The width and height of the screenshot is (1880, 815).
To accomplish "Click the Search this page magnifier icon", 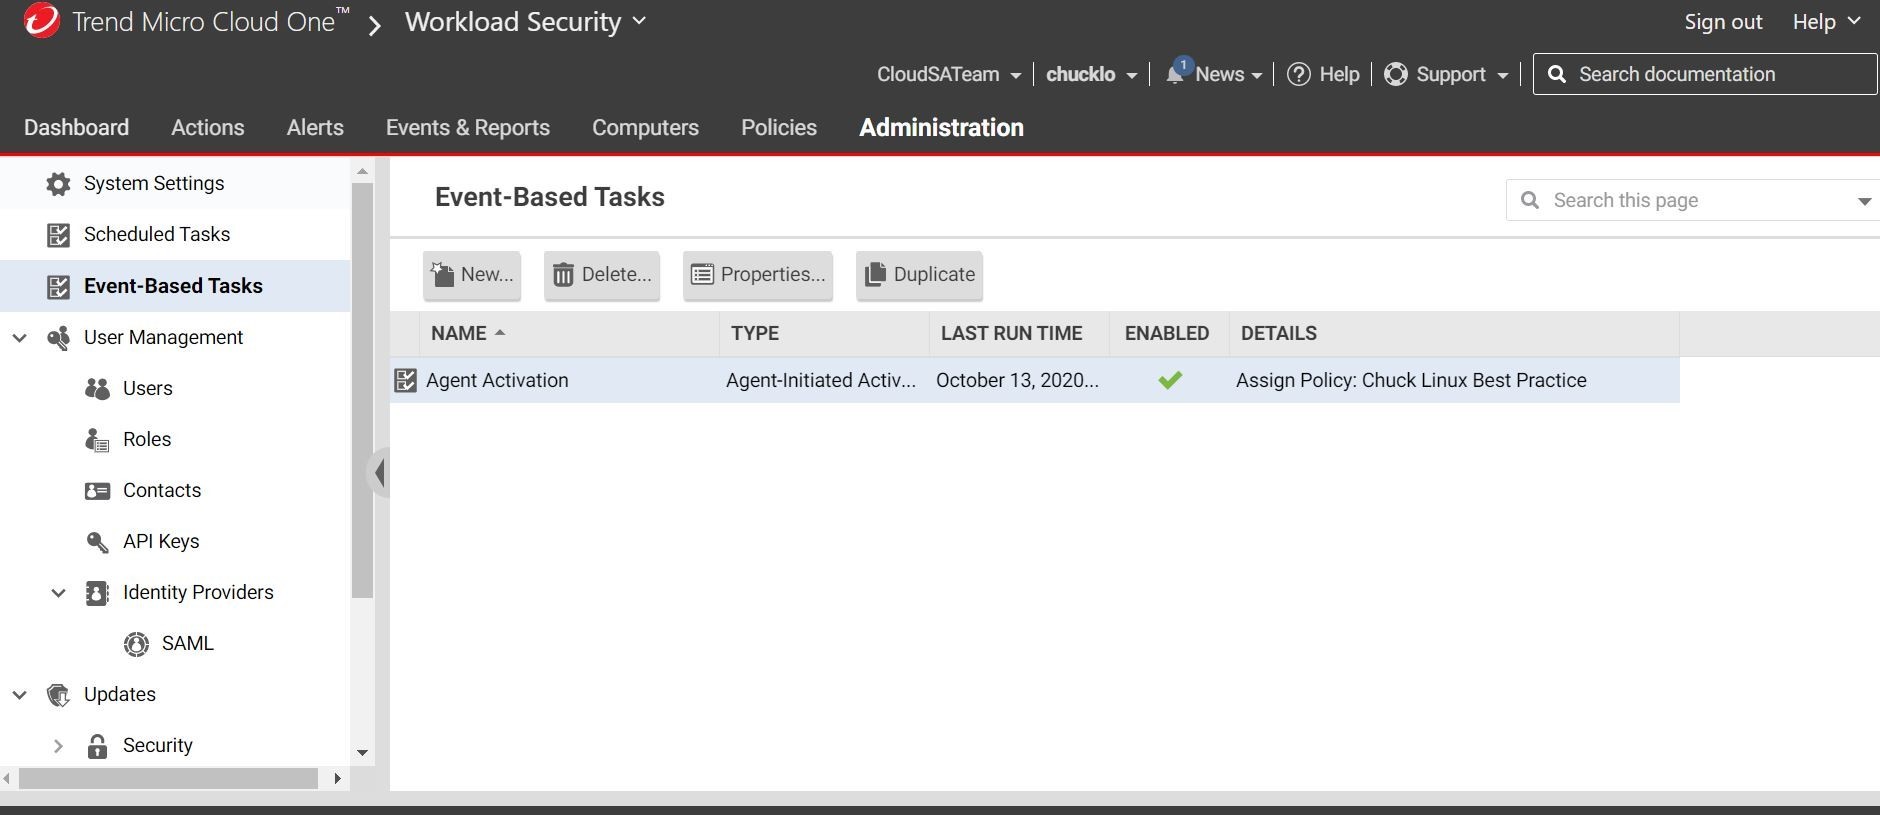I will click(1529, 200).
